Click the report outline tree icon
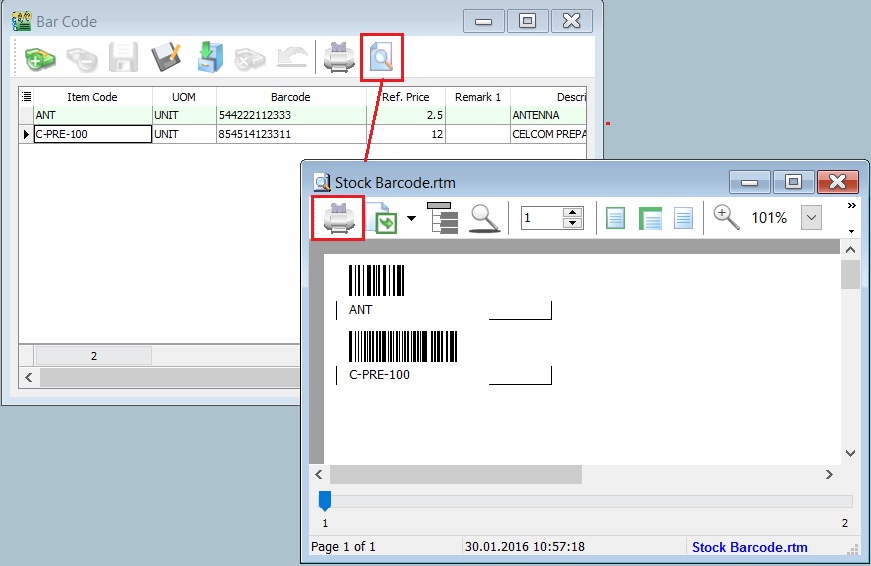Viewport: 871px width, 566px height. pos(442,218)
